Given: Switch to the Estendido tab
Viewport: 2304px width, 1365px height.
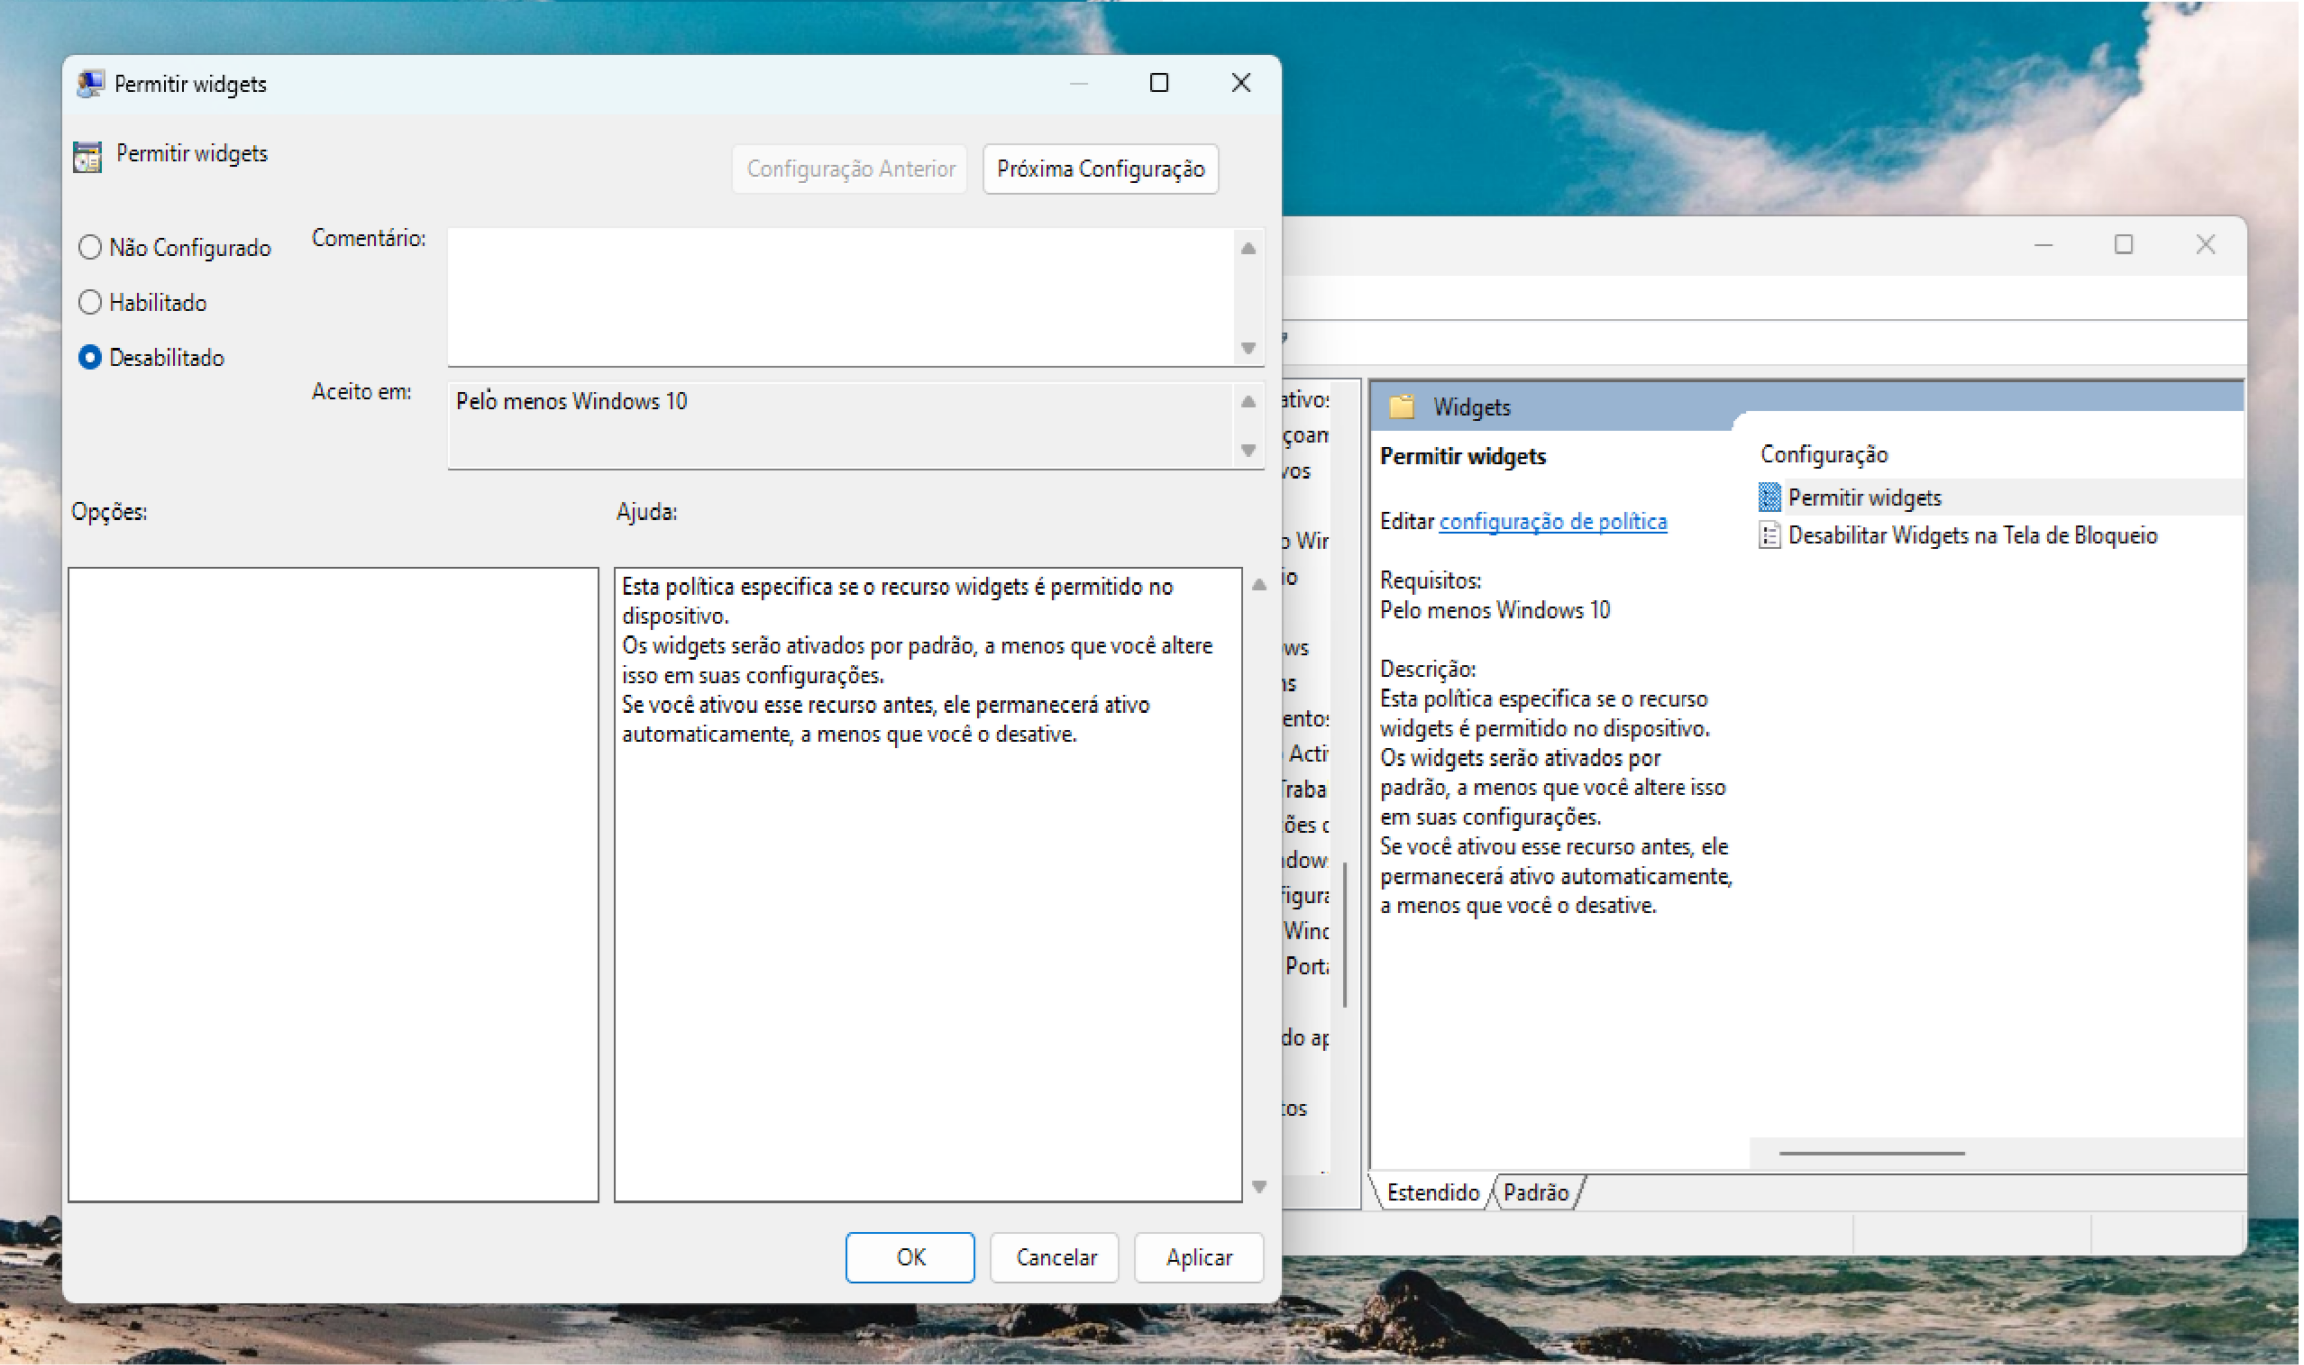Looking at the screenshot, I should click(1432, 1192).
